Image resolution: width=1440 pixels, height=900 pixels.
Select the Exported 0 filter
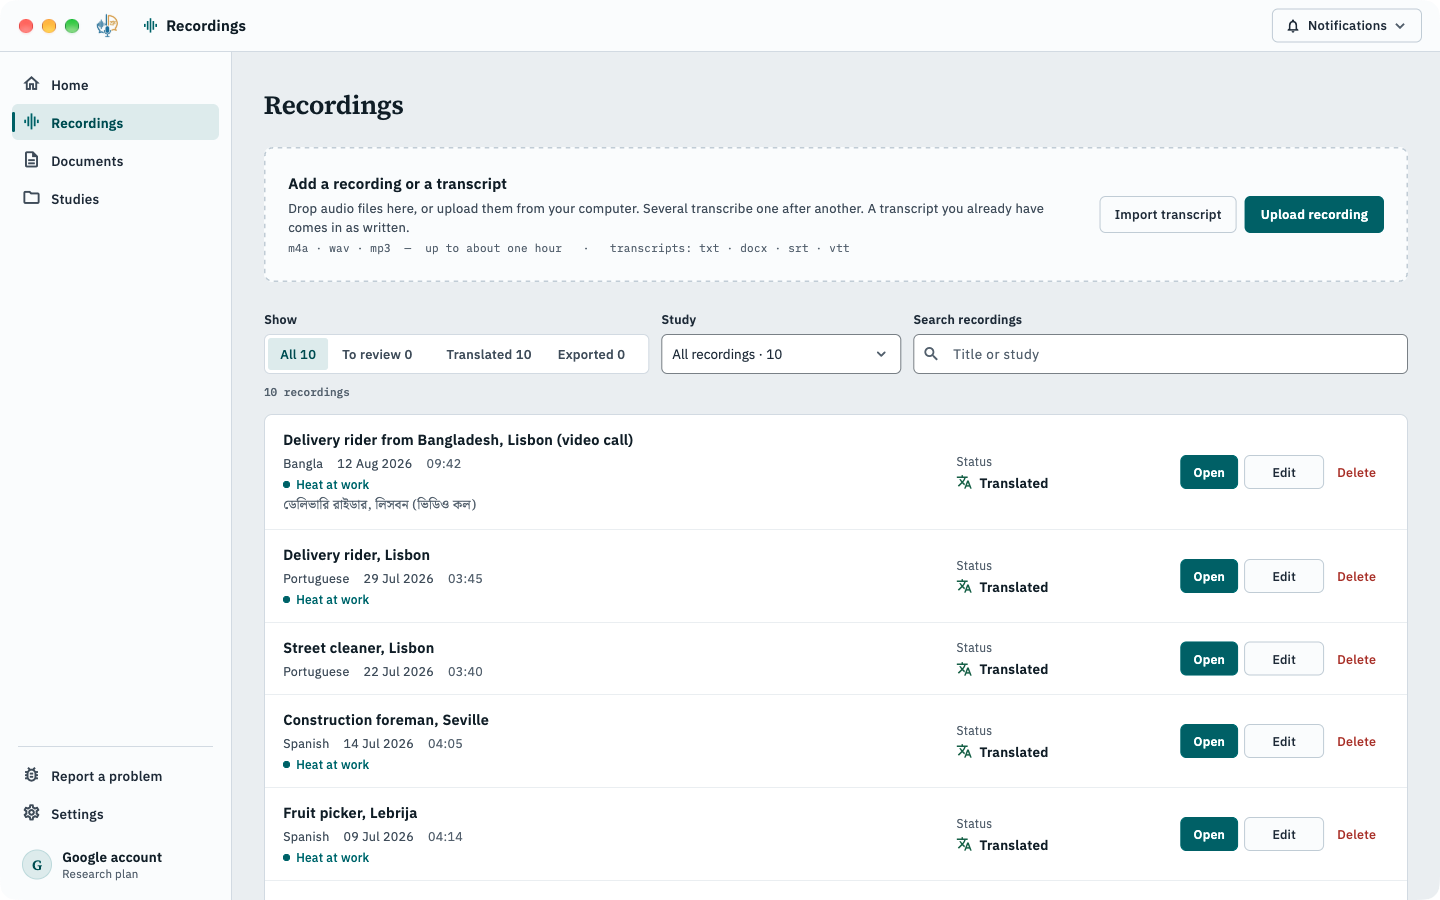[591, 354]
